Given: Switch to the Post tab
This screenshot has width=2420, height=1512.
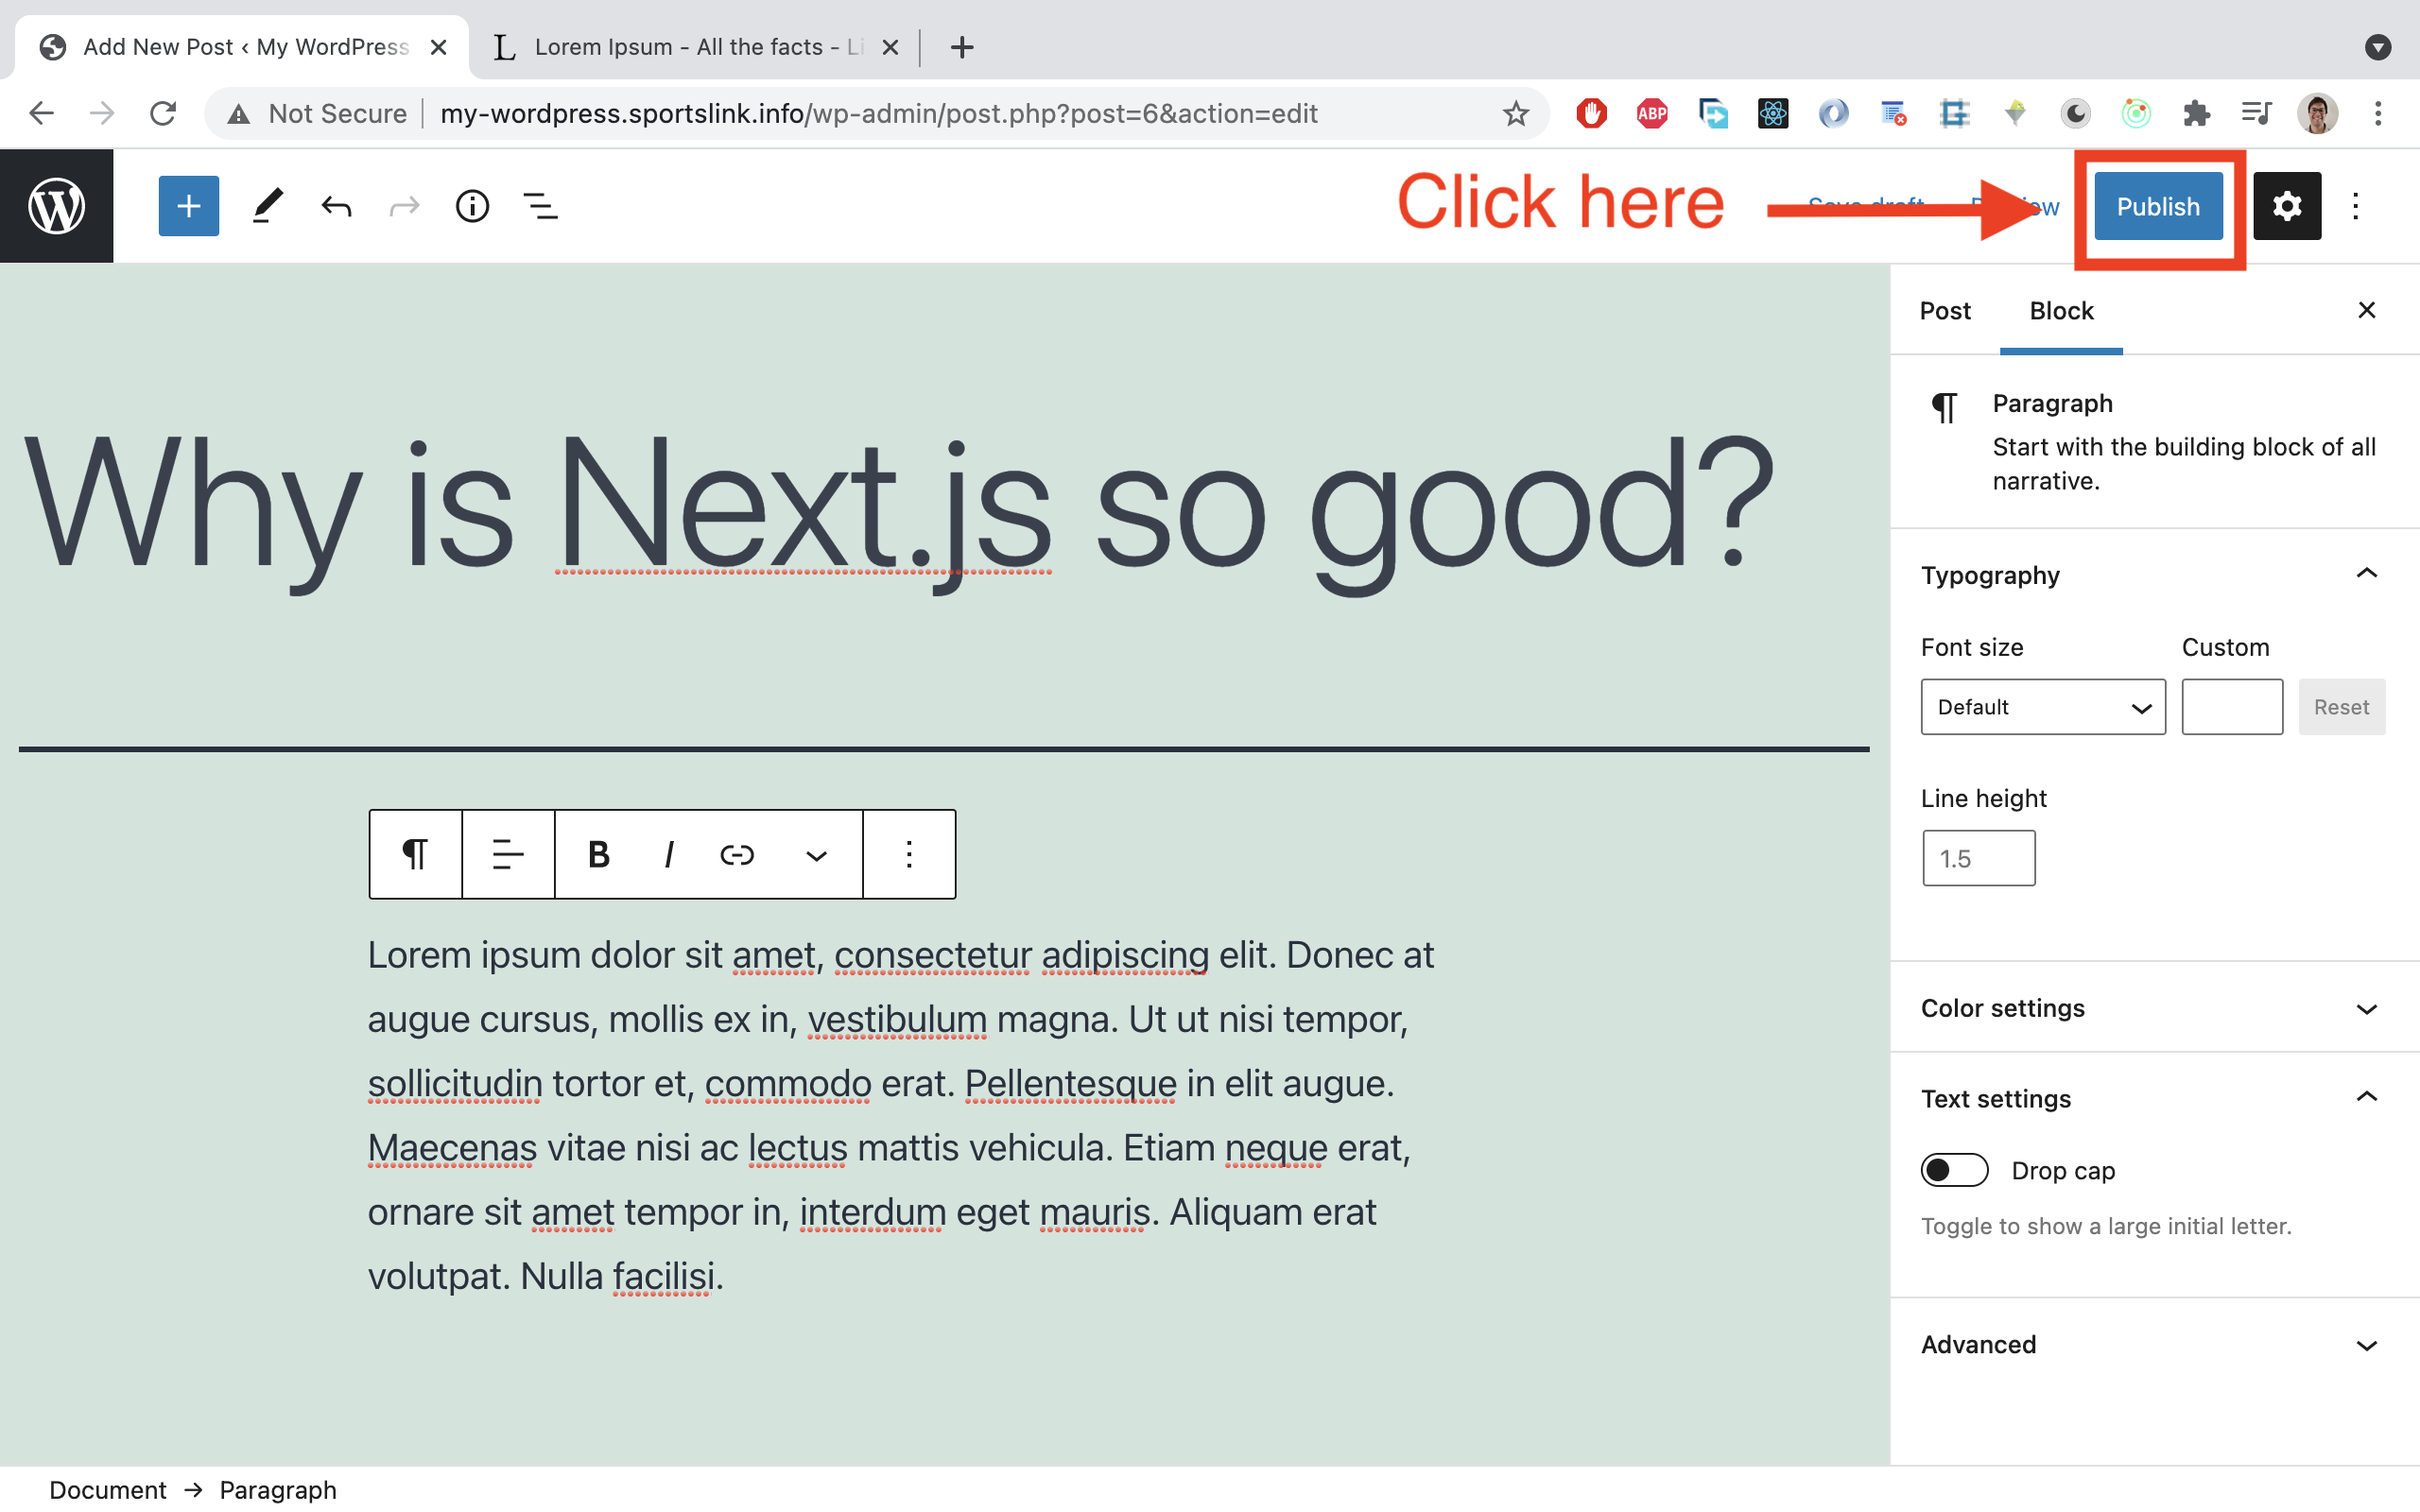Looking at the screenshot, I should (1944, 311).
